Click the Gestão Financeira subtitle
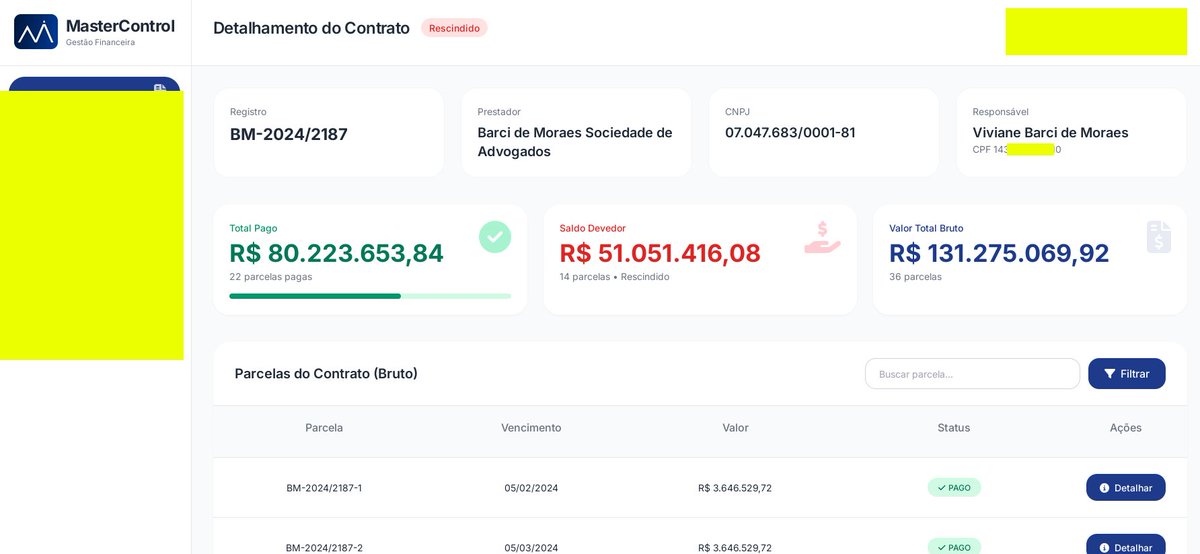This screenshot has height=554, width=1200. [100, 43]
